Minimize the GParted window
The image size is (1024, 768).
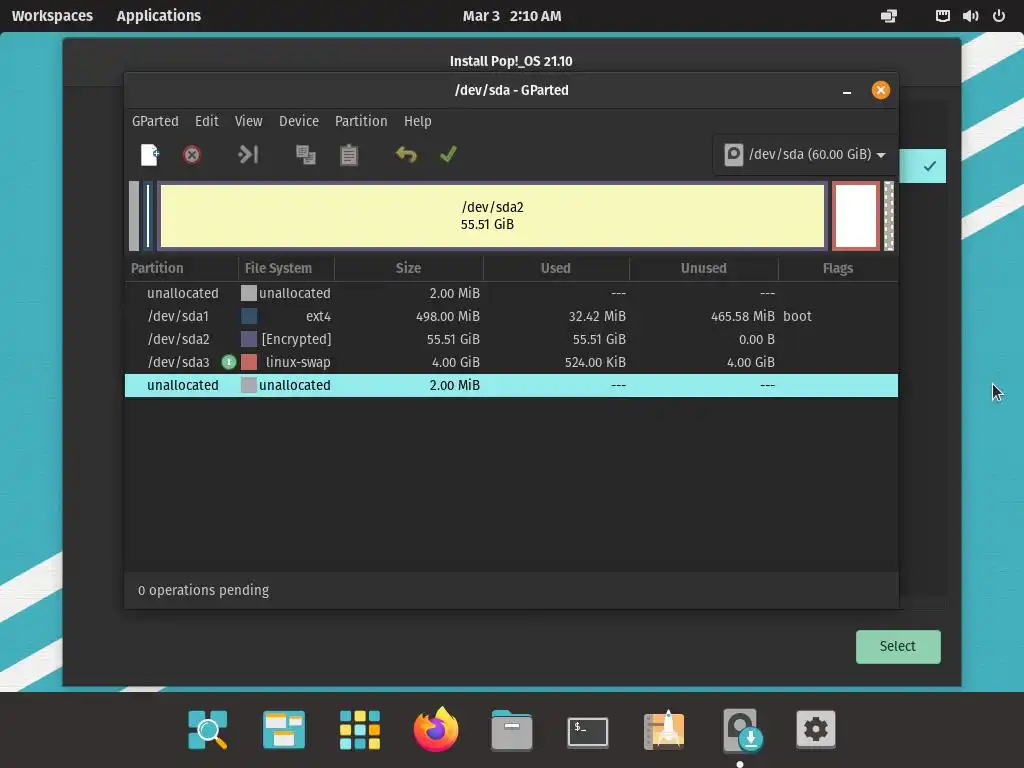[x=846, y=91]
